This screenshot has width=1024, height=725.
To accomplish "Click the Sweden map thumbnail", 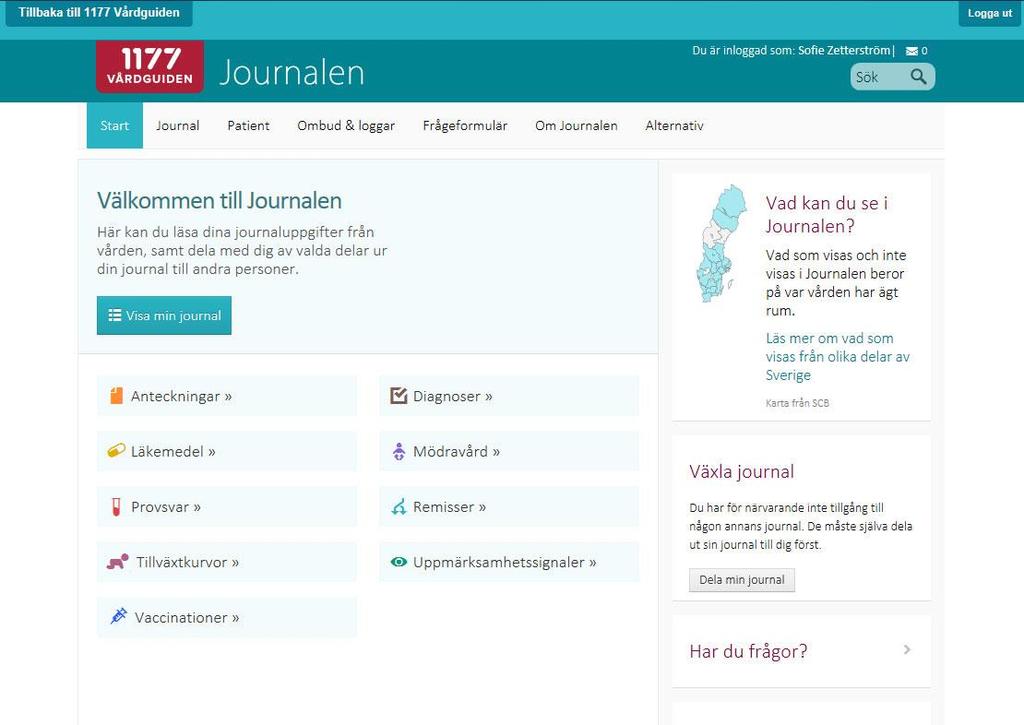I will [x=722, y=243].
